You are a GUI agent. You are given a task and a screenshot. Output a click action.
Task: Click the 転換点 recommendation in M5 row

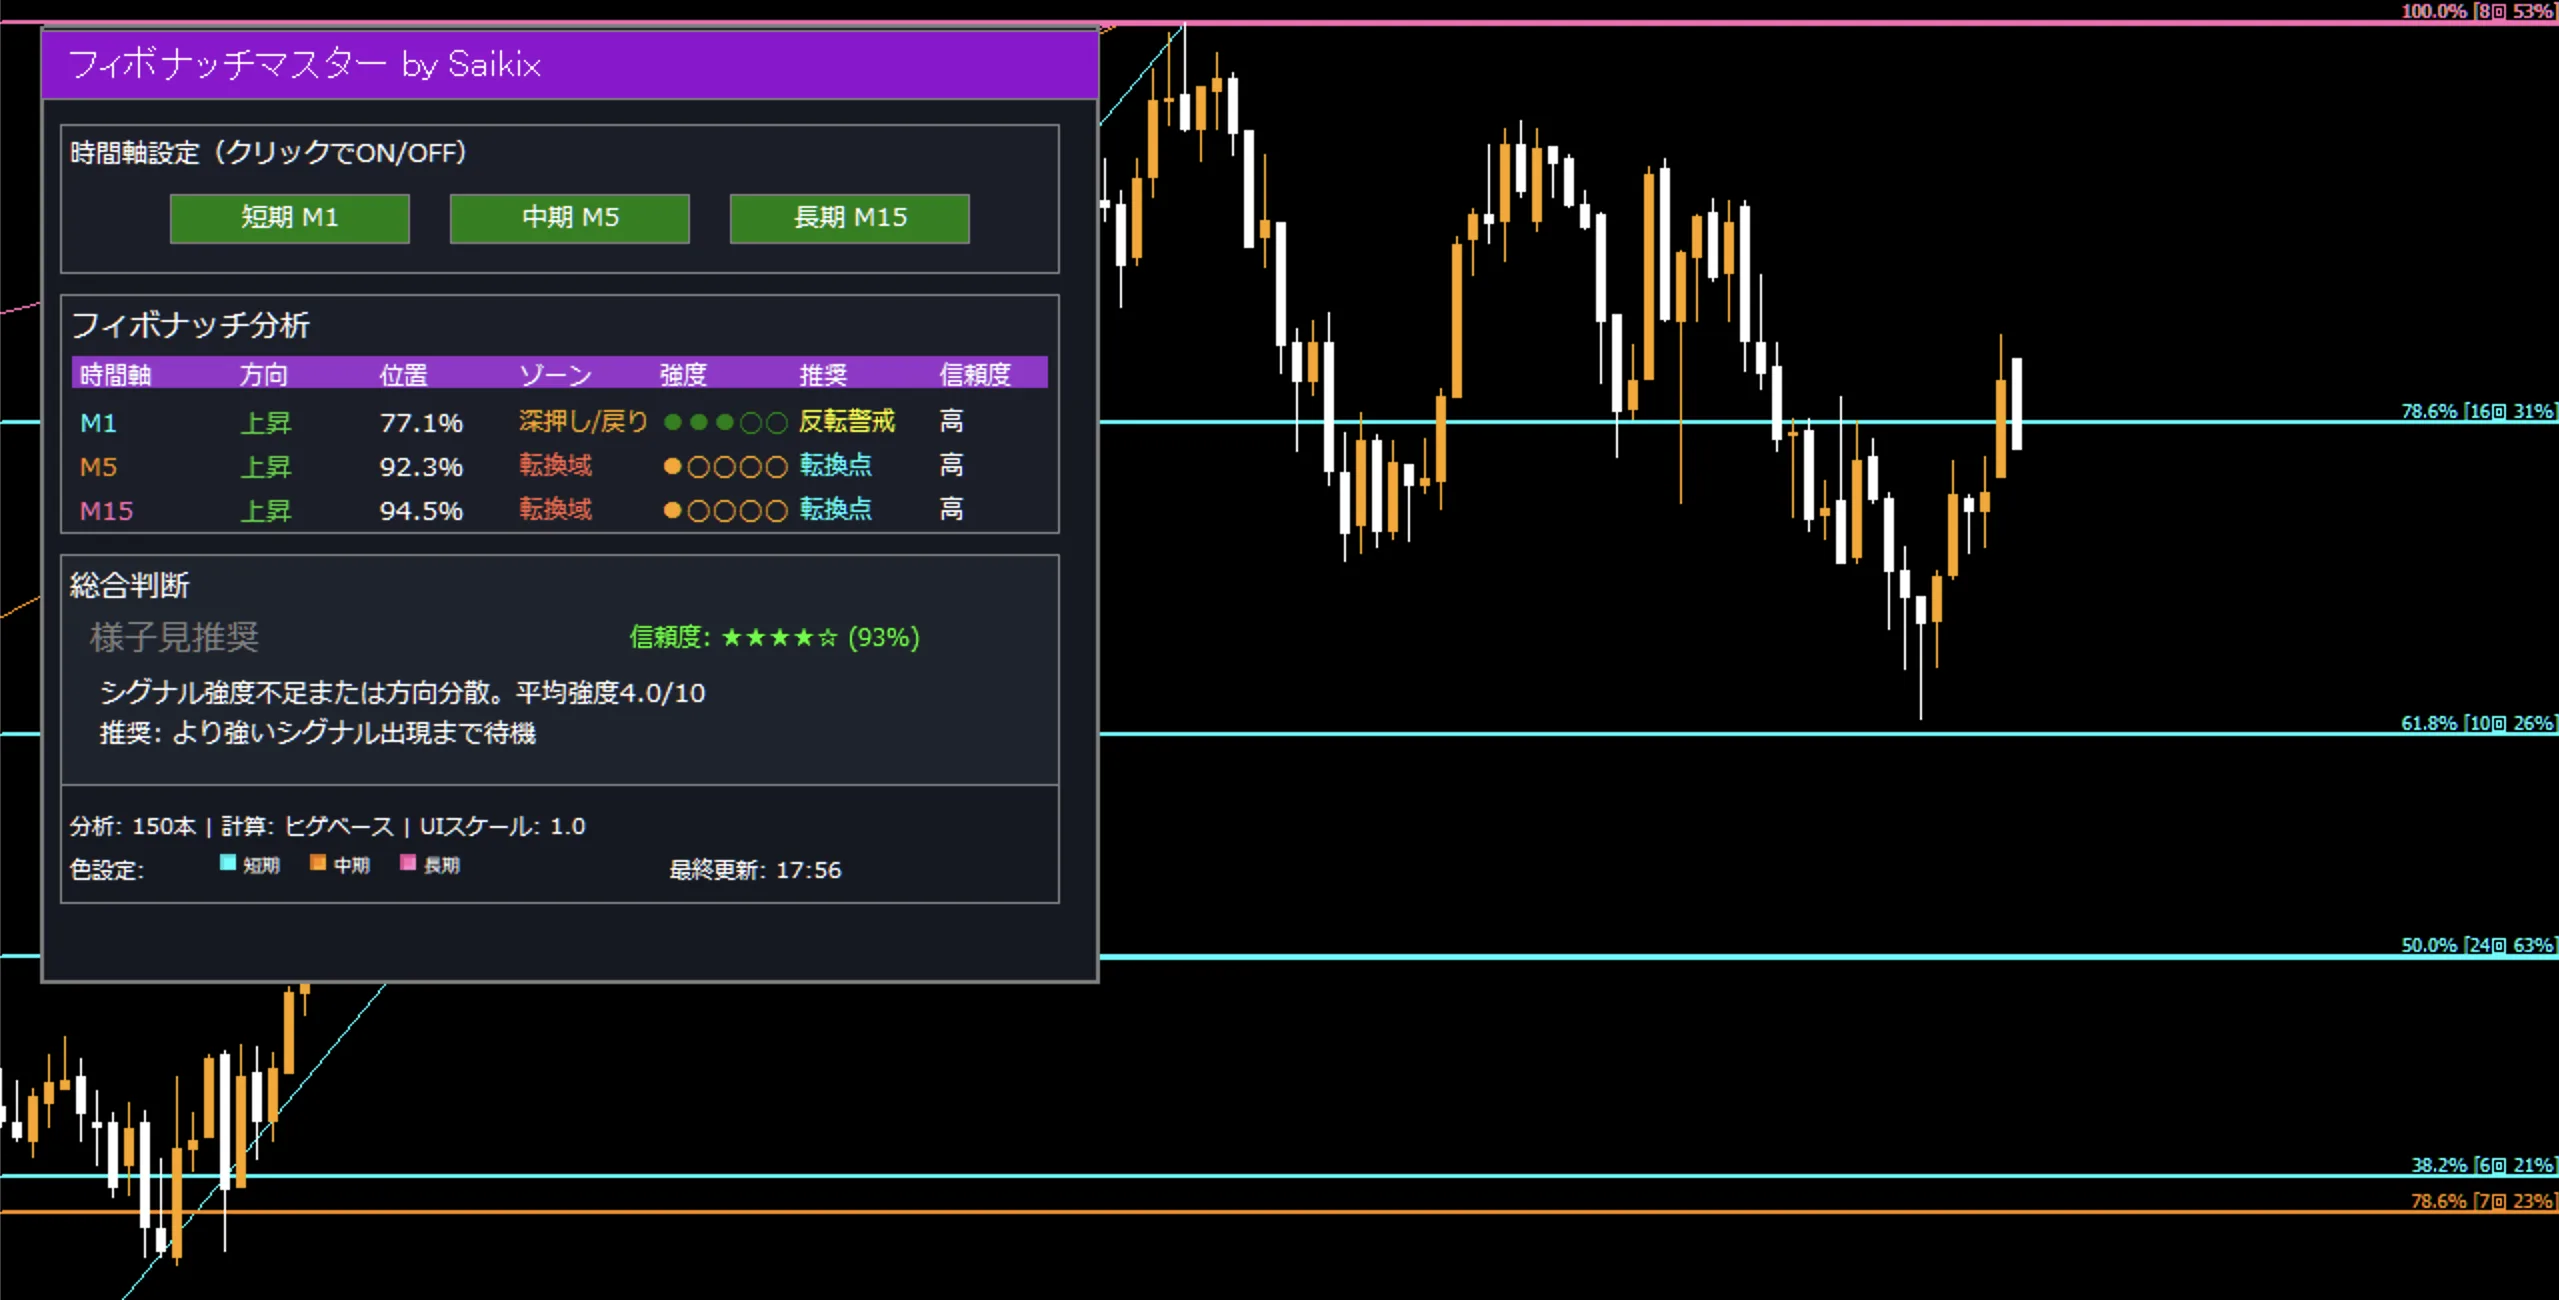click(x=836, y=466)
